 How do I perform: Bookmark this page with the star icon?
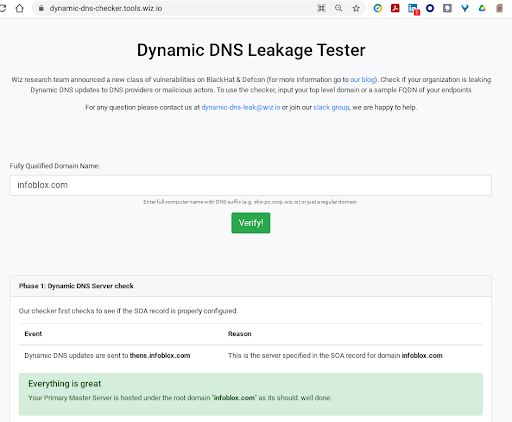pyautogui.click(x=356, y=8)
